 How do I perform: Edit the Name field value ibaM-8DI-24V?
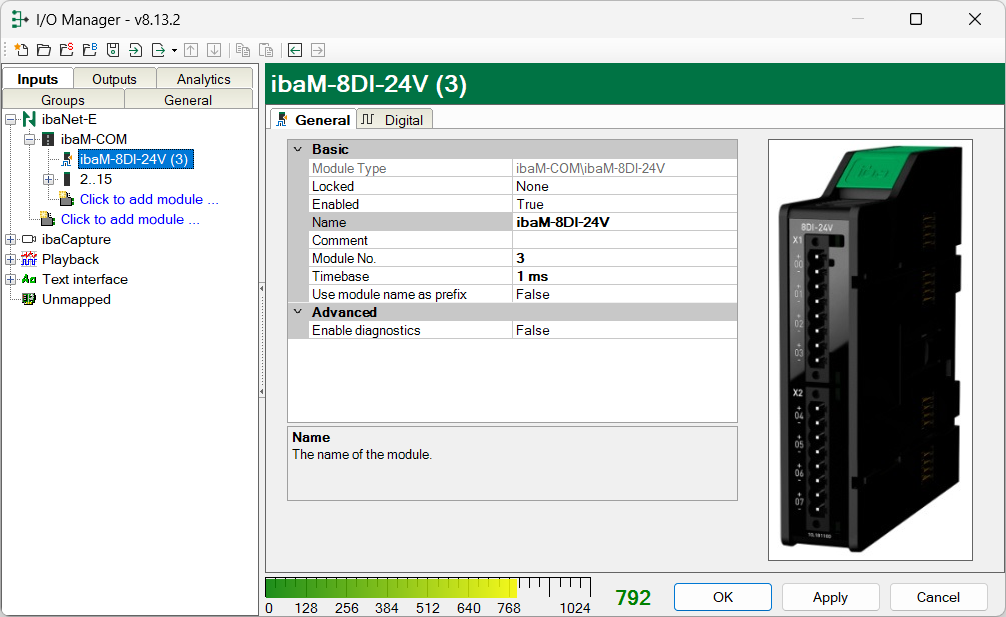(x=624, y=222)
